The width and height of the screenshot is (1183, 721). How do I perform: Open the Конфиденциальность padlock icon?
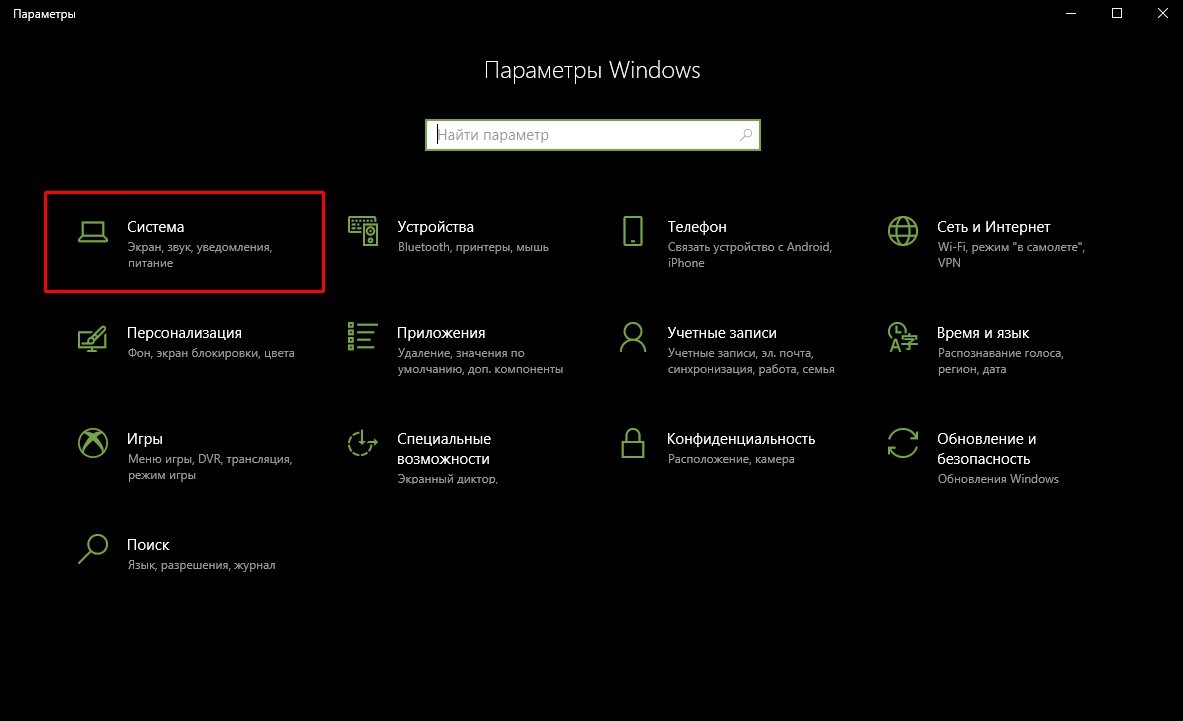633,443
